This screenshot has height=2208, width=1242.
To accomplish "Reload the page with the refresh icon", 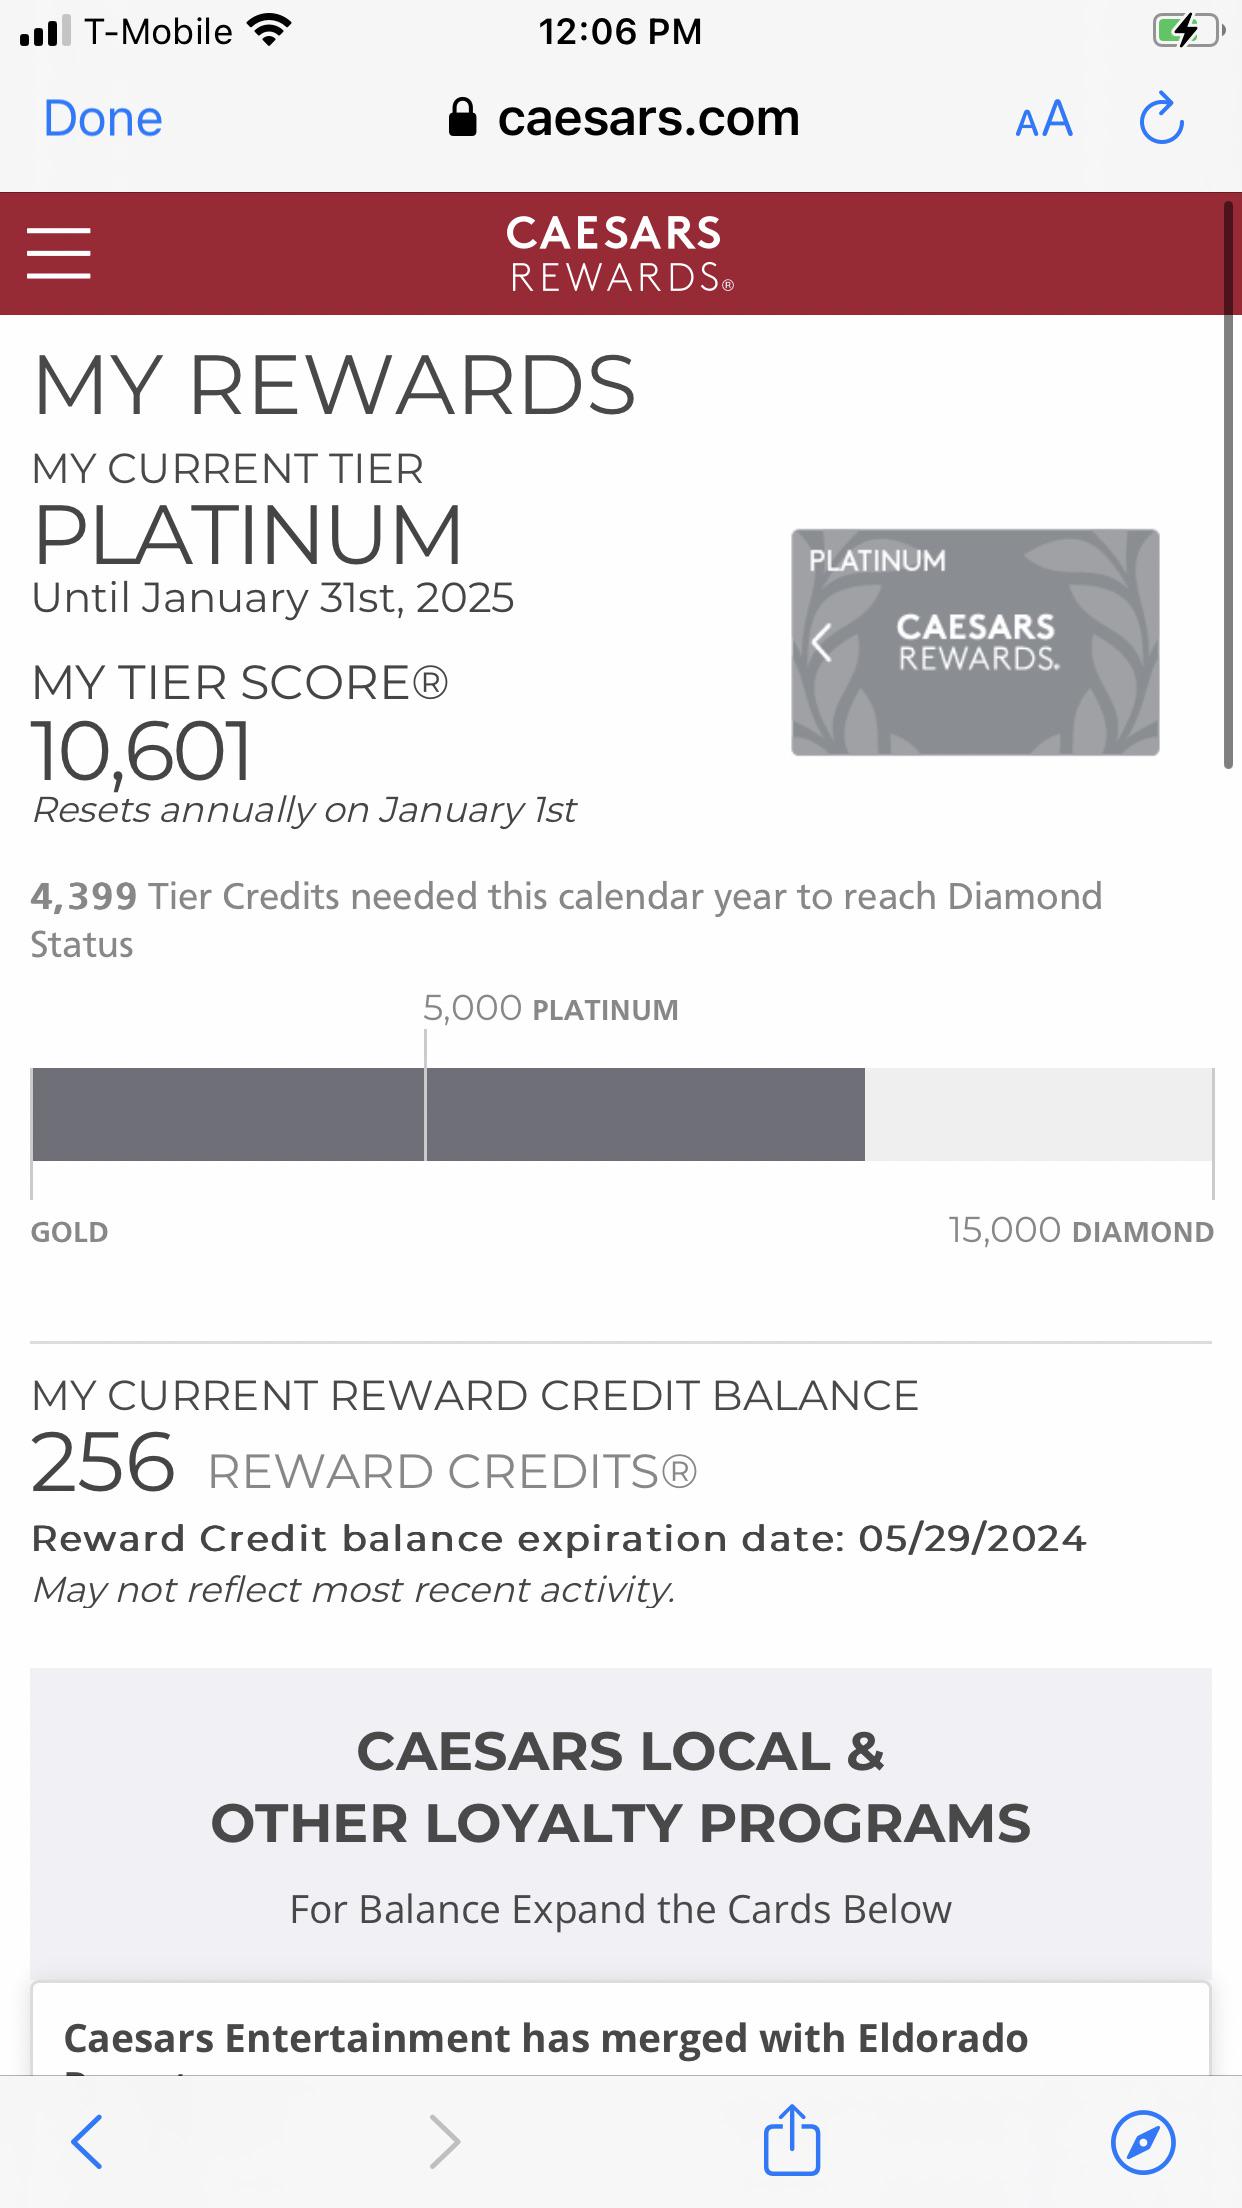I will (1161, 117).
